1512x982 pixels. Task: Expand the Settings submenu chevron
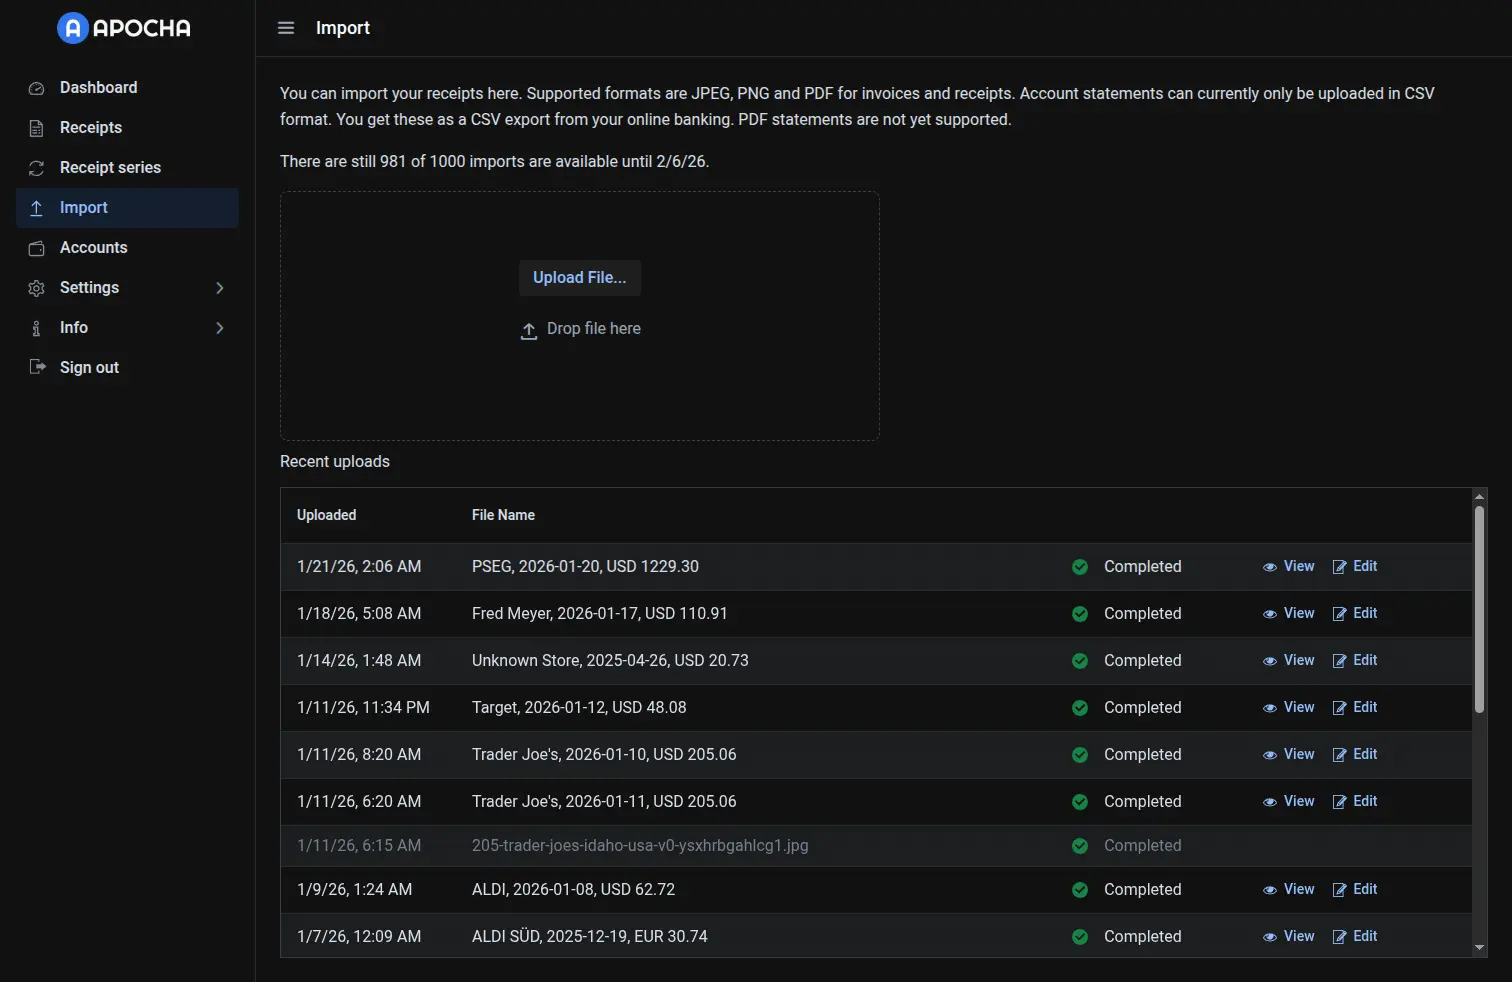220,288
